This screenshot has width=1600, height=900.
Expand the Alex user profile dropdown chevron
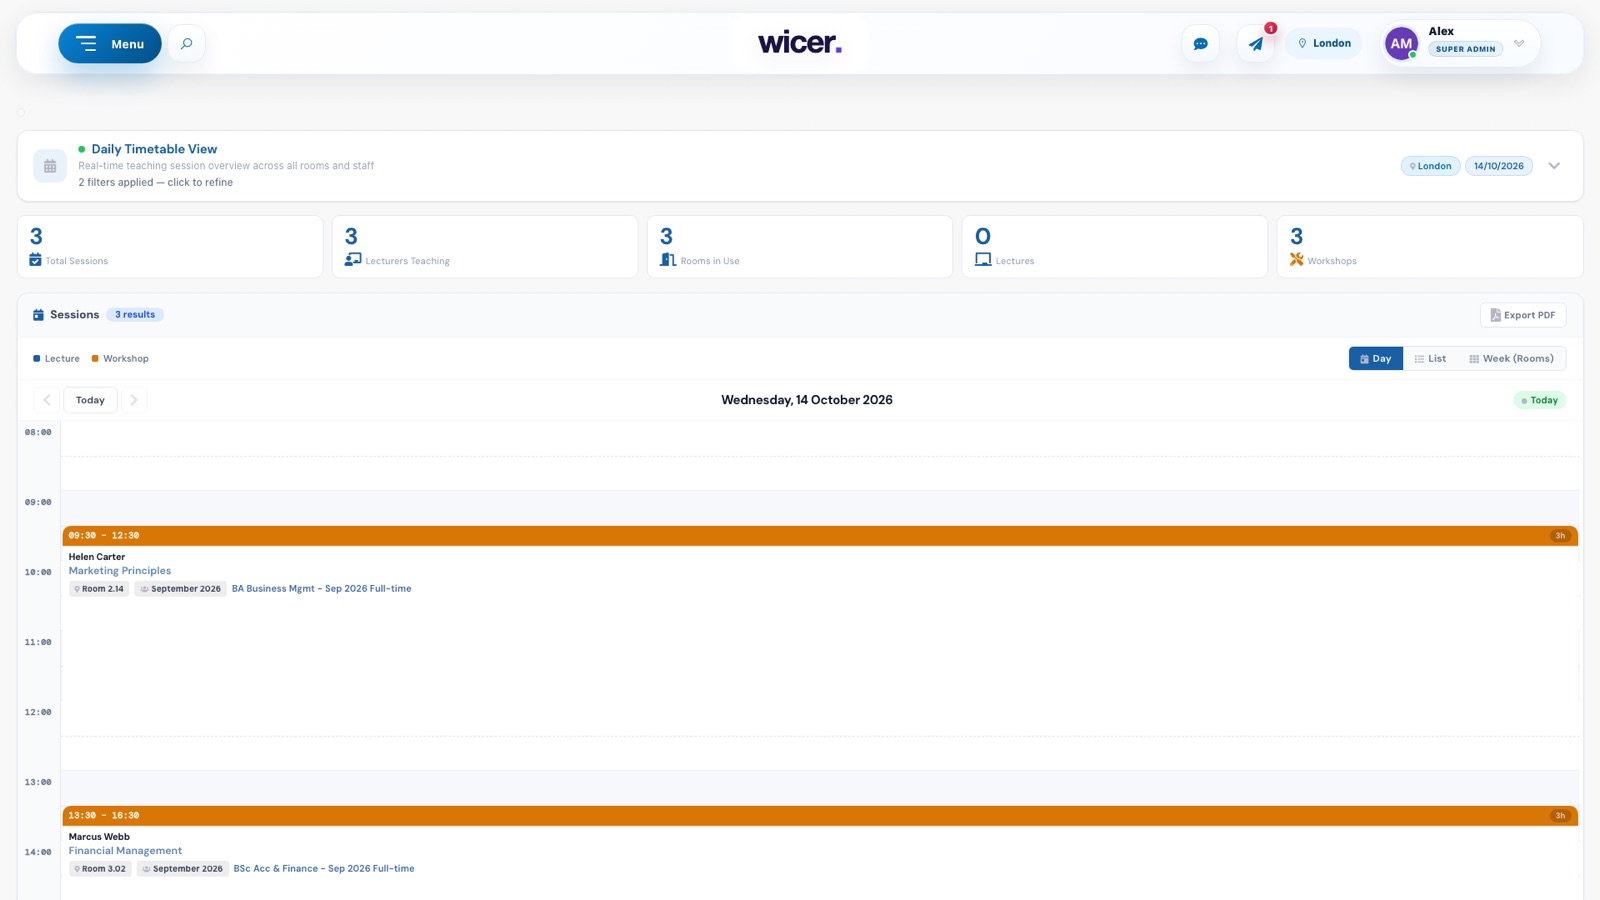pos(1519,44)
